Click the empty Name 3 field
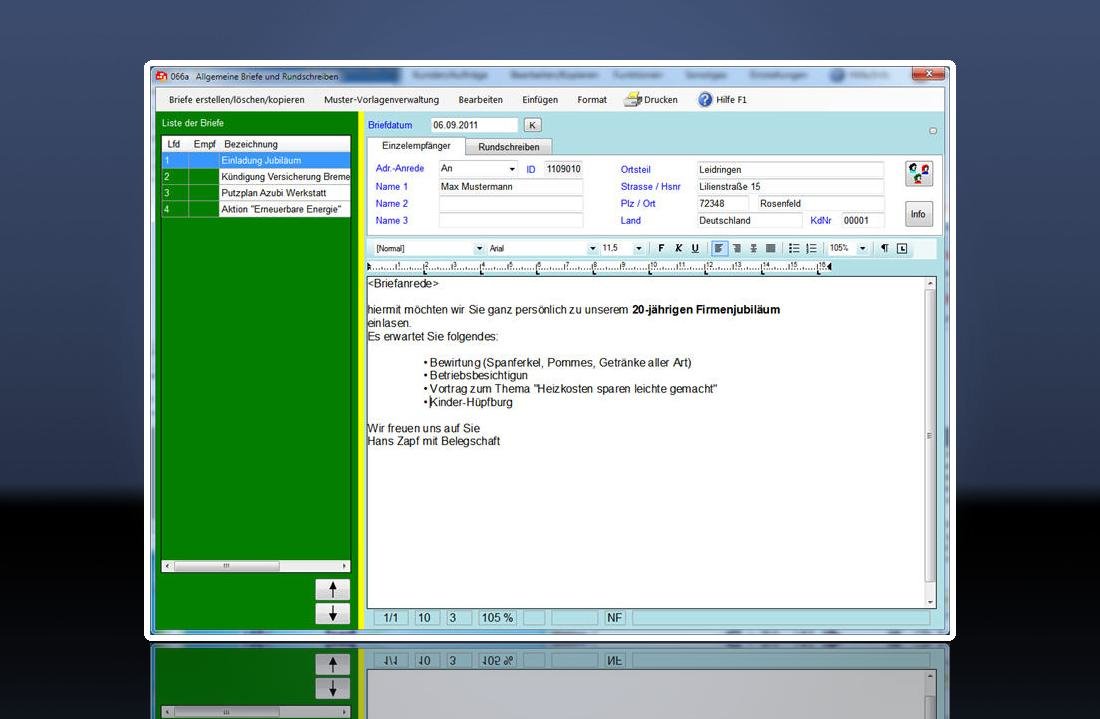Image resolution: width=1100 pixels, height=719 pixels. click(511, 220)
